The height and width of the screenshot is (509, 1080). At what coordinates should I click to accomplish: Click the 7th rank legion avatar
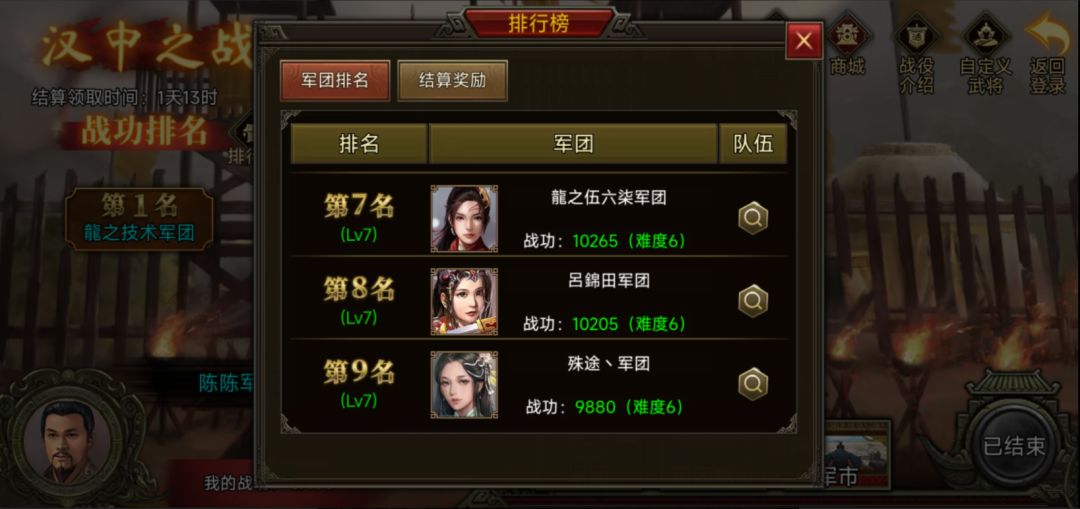click(x=464, y=218)
